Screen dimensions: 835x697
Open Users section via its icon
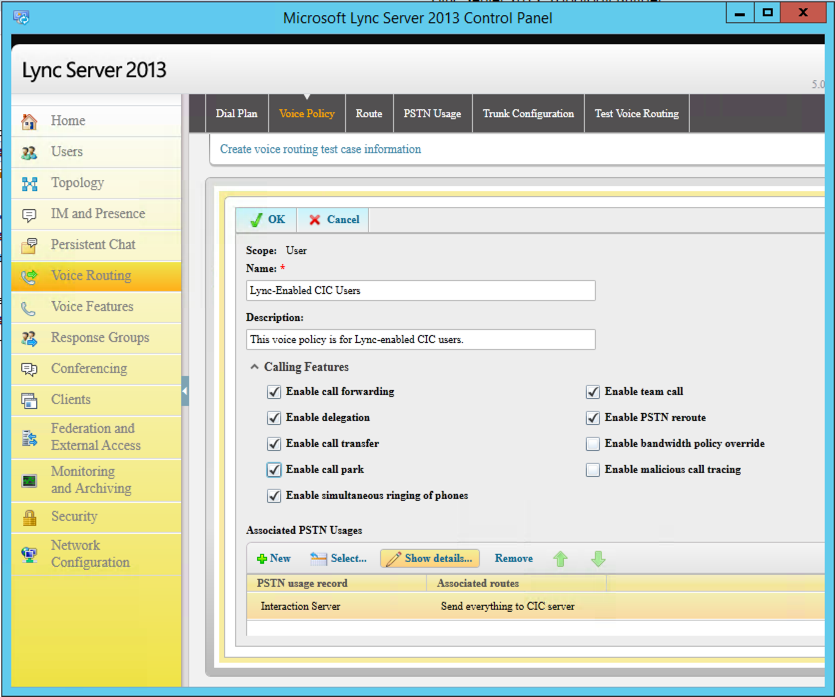(x=29, y=152)
